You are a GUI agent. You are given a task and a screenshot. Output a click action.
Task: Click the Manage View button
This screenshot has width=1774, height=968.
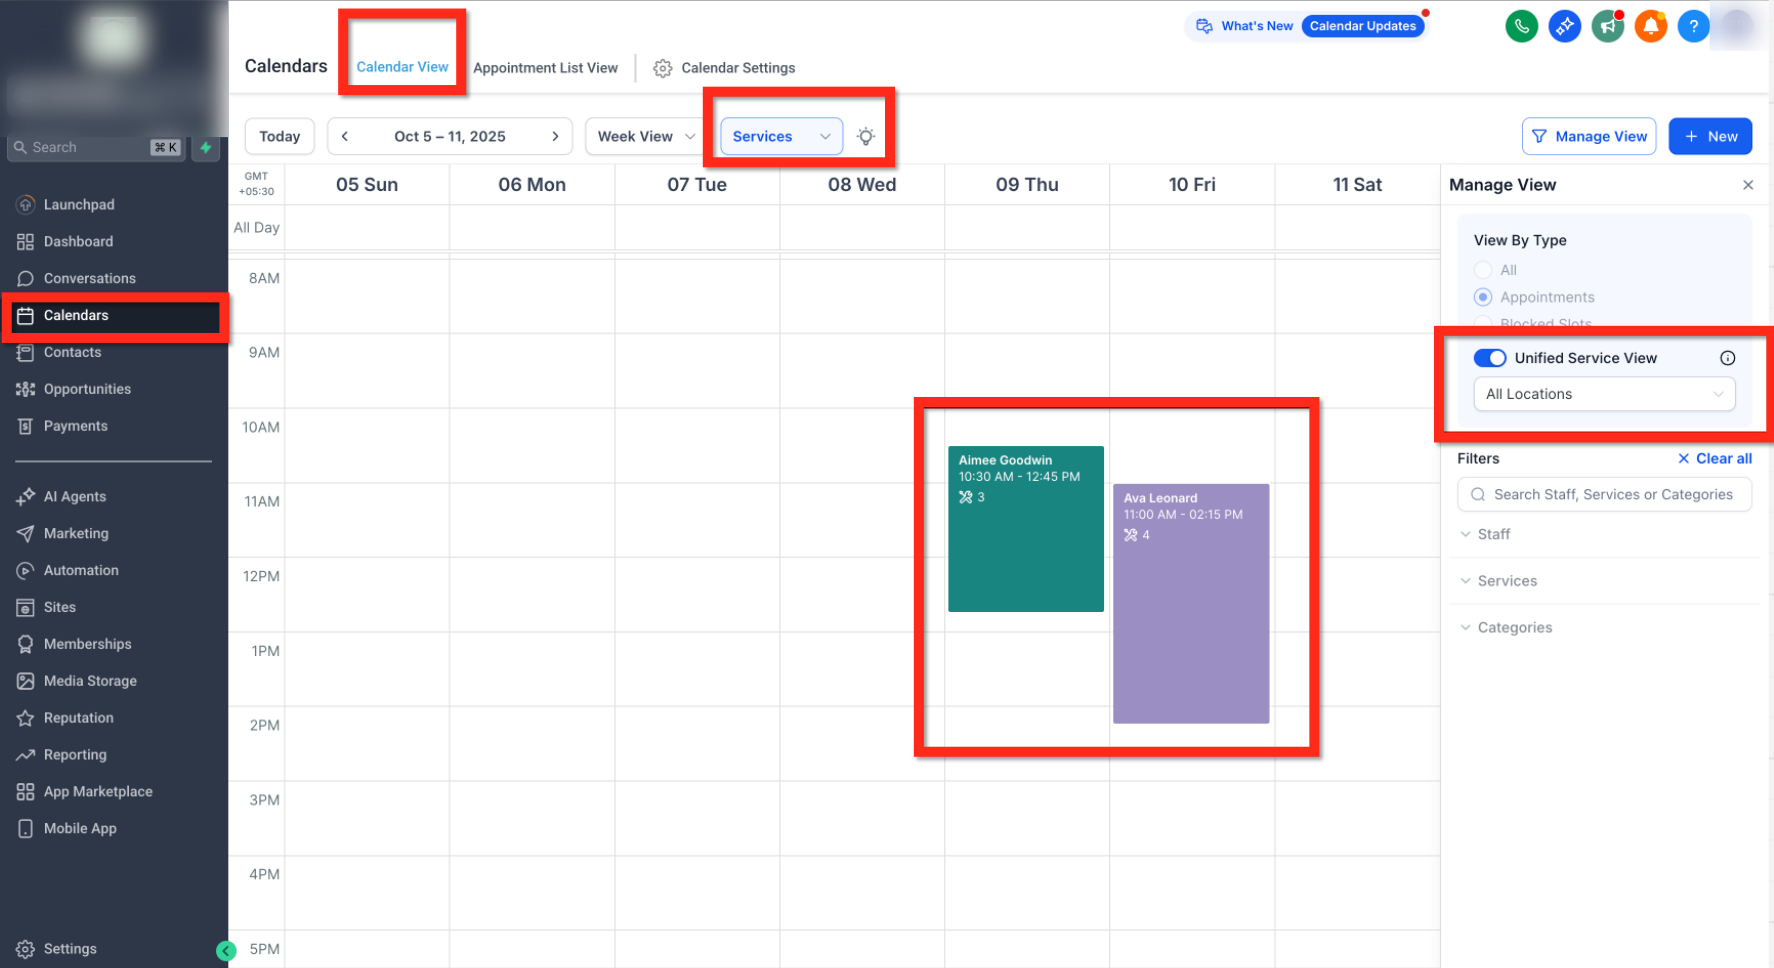click(1589, 136)
